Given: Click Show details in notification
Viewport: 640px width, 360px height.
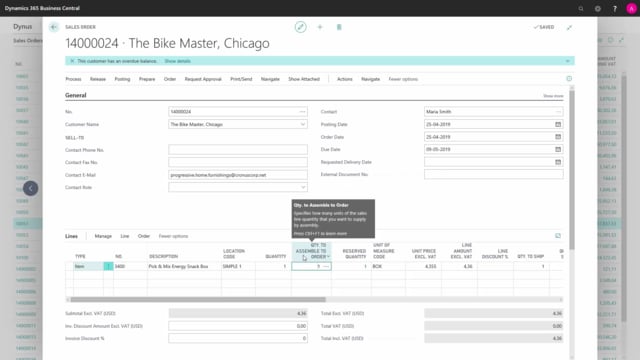Looking at the screenshot, I should [x=178, y=61].
